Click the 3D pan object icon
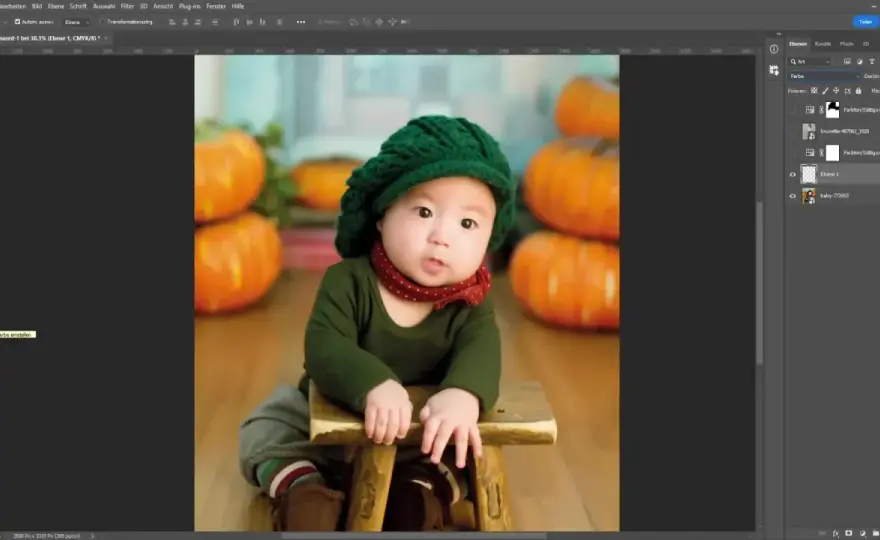Screen dimensions: 880x540 [x=379, y=22]
